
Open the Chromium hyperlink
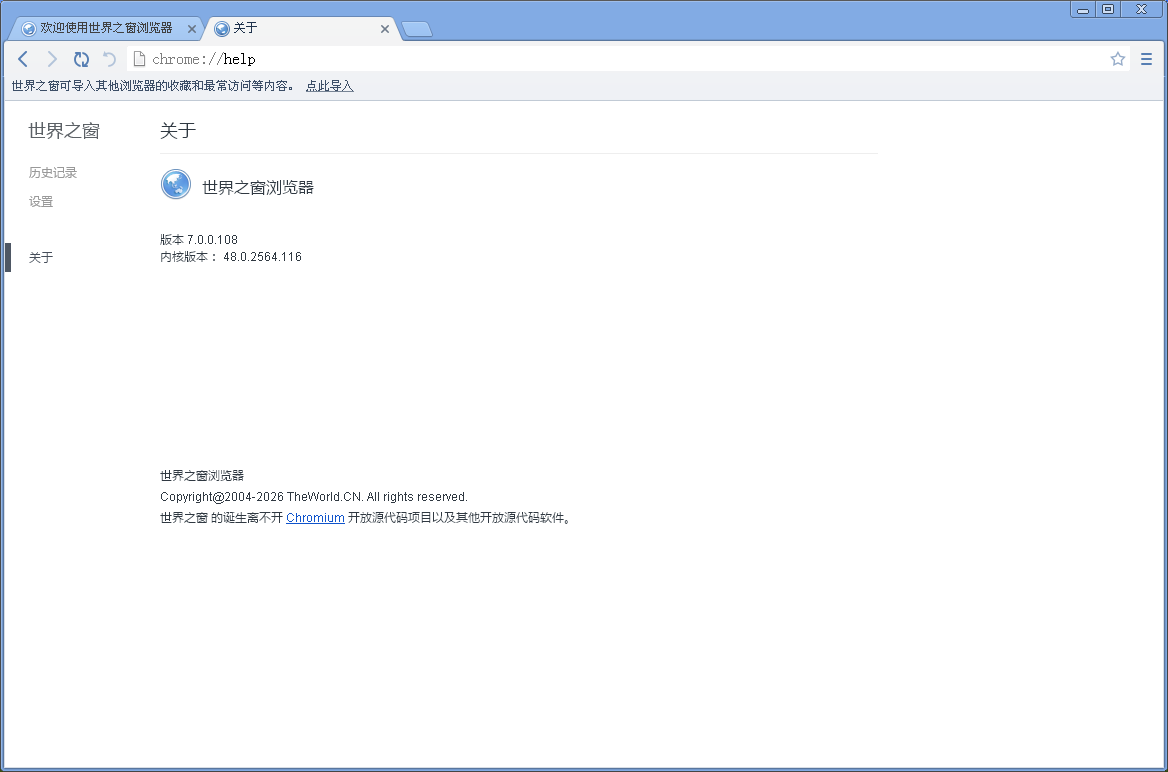[315, 518]
